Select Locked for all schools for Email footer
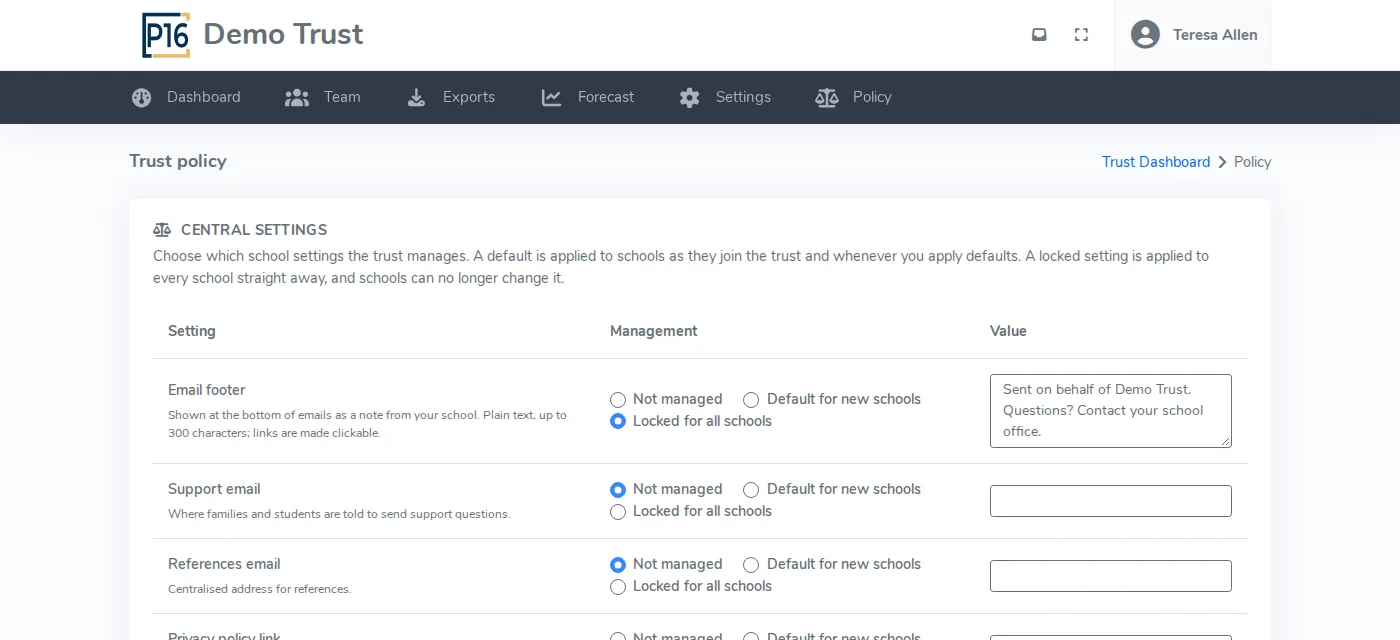The image size is (1400, 640). point(618,422)
